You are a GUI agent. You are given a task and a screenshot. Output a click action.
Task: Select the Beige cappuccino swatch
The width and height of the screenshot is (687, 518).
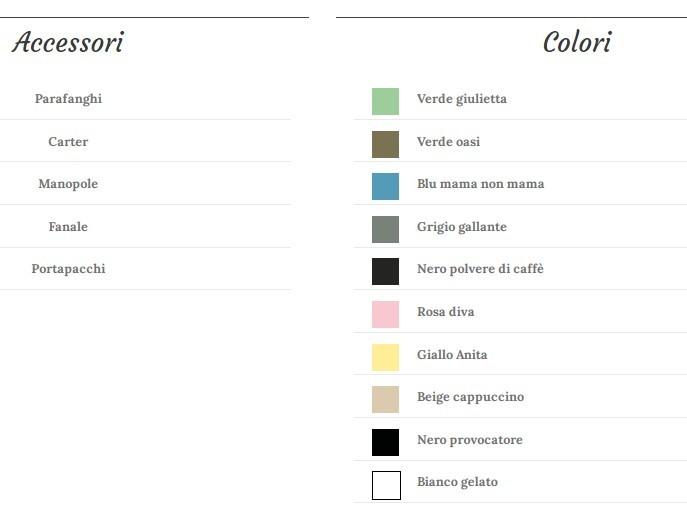(385, 399)
